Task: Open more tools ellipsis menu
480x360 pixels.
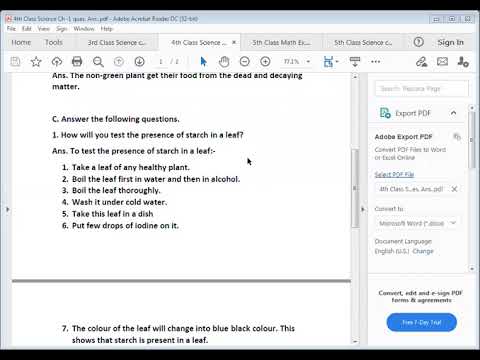Action: point(376,62)
